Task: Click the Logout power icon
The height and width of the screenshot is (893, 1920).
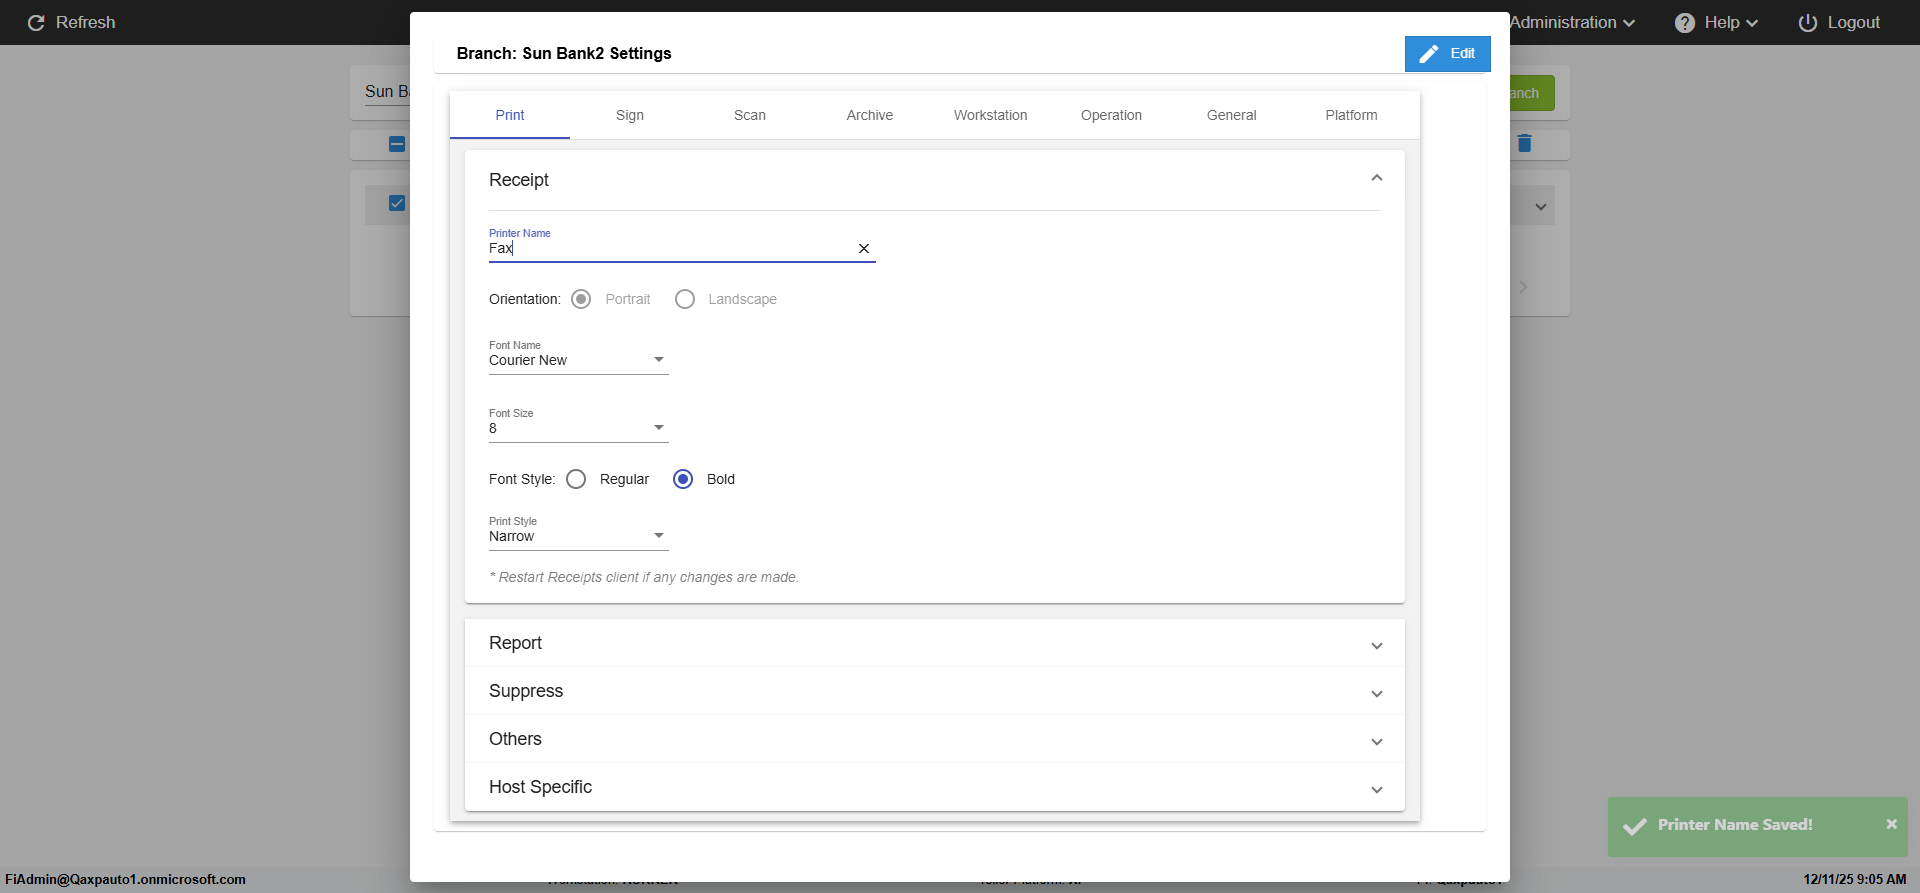Action: coord(1808,23)
